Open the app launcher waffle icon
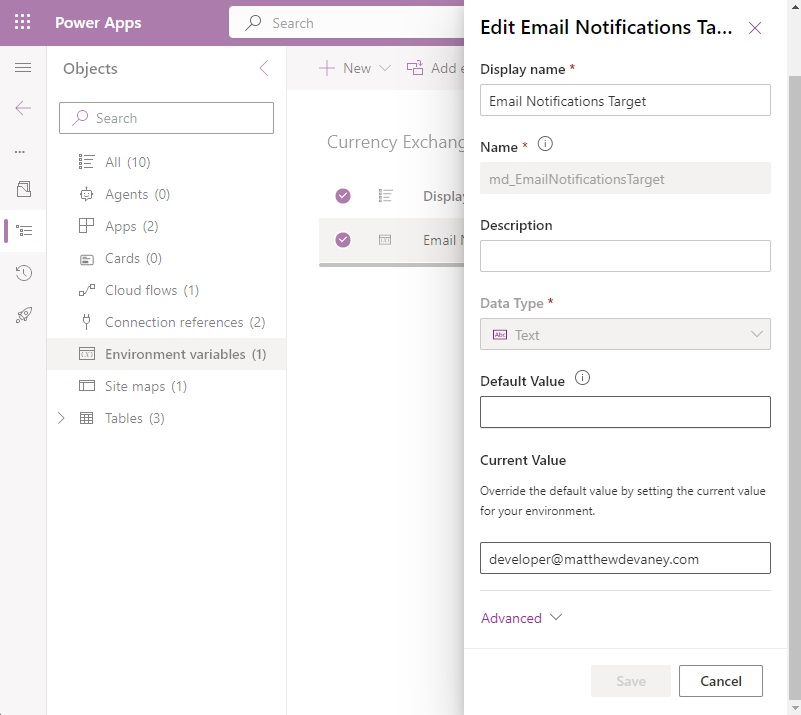 [x=22, y=22]
